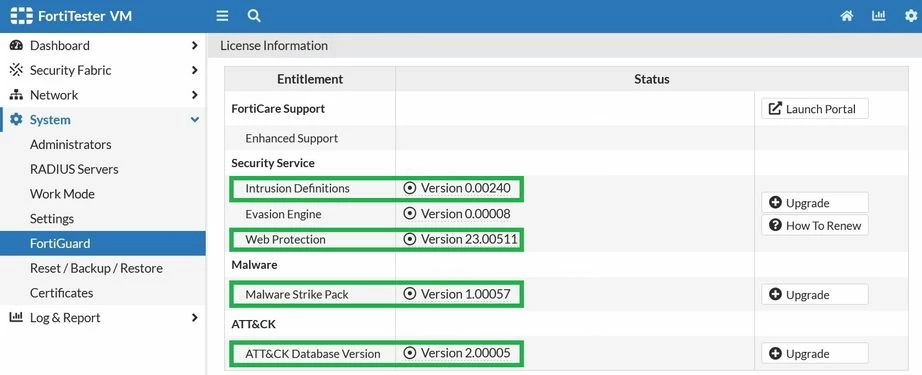Image resolution: width=922 pixels, height=375 pixels.
Task: Click the System gear icon in sidebar
Action: coord(16,119)
